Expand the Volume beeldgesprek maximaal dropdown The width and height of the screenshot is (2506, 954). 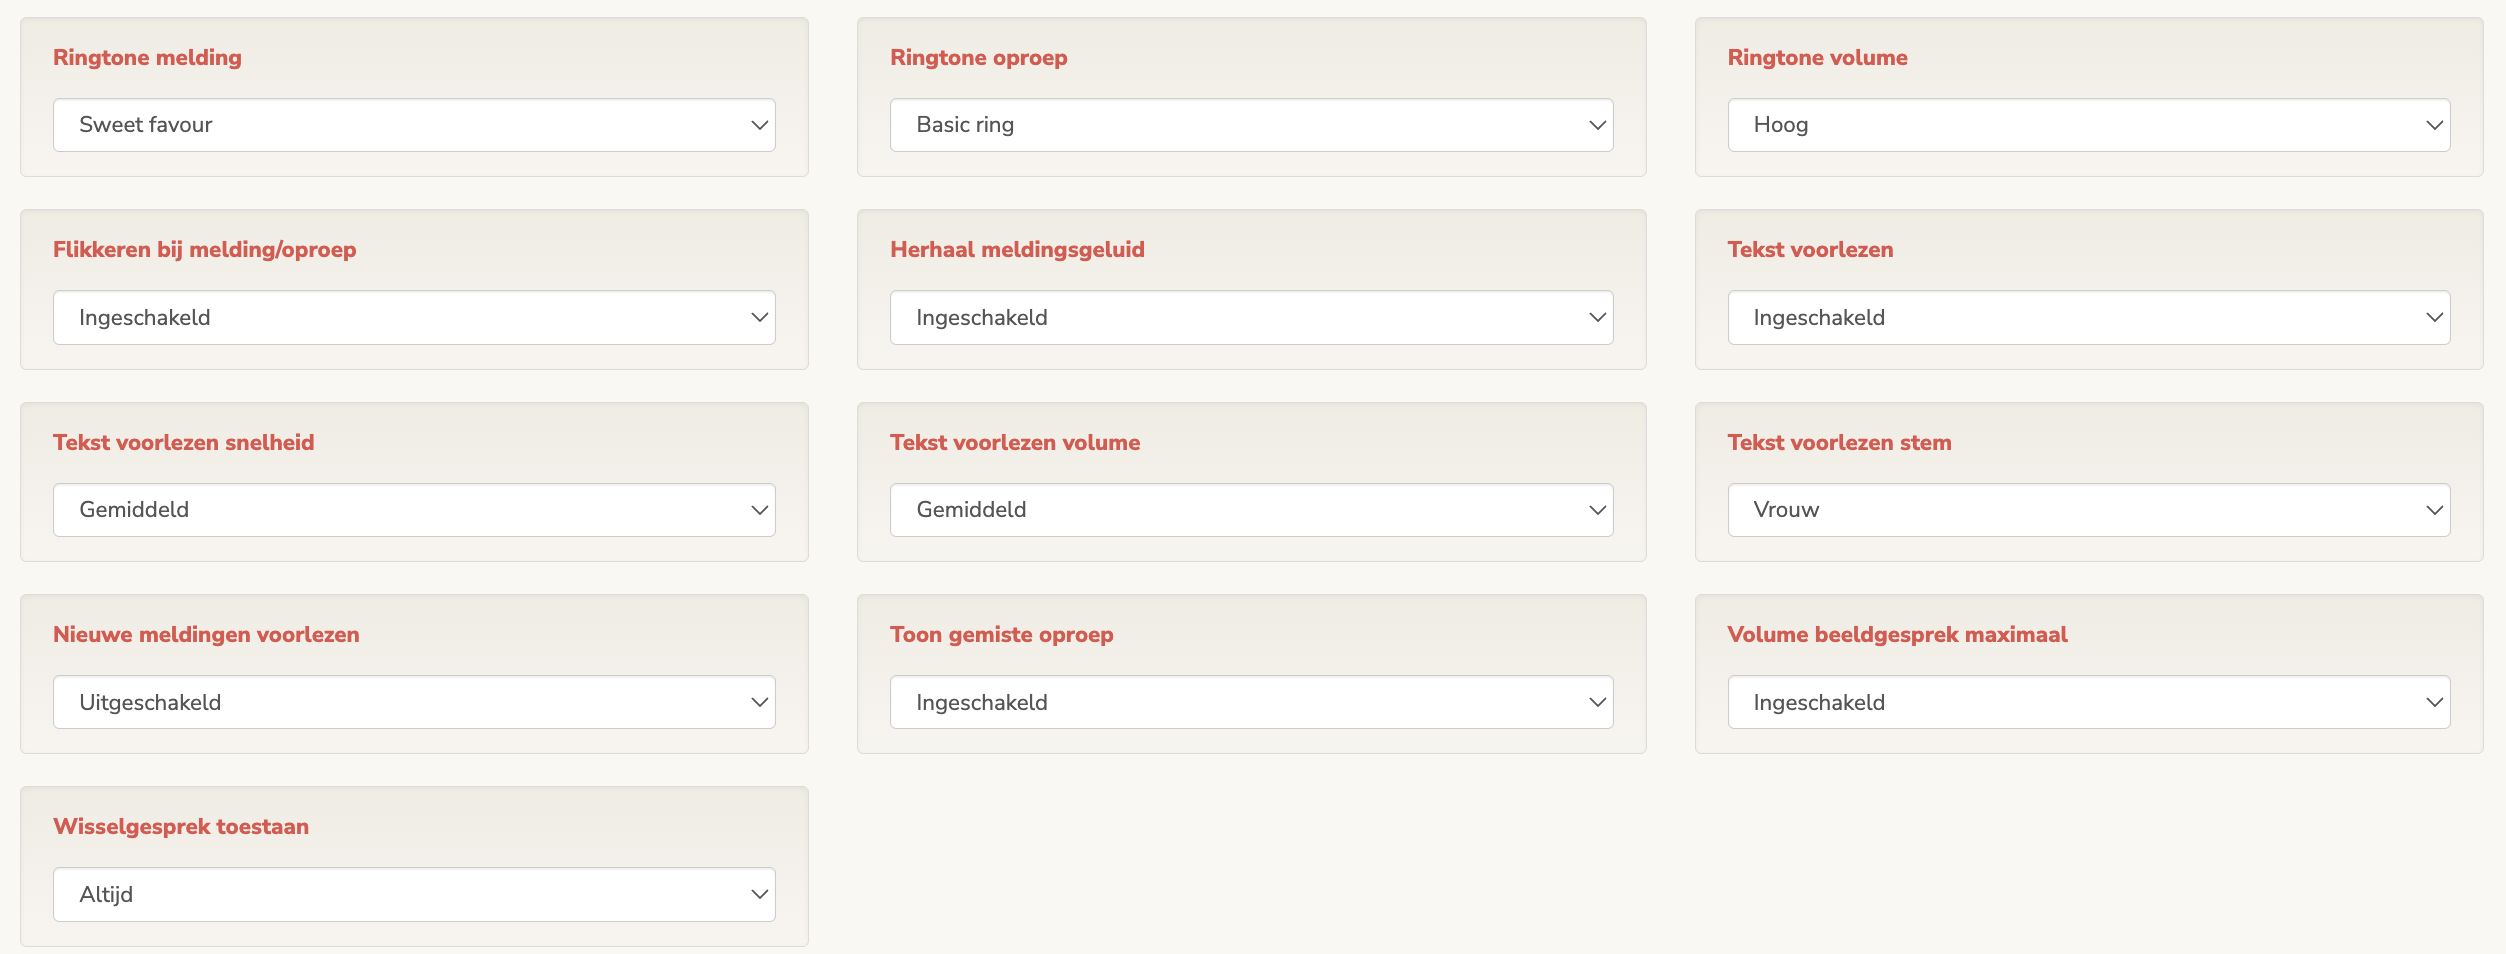(2088, 702)
